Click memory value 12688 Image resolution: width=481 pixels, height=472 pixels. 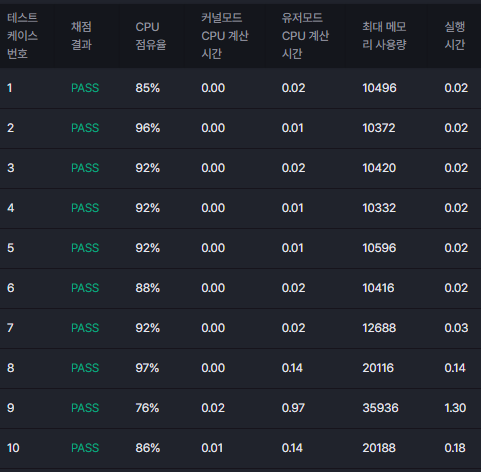pyautogui.click(x=379, y=328)
